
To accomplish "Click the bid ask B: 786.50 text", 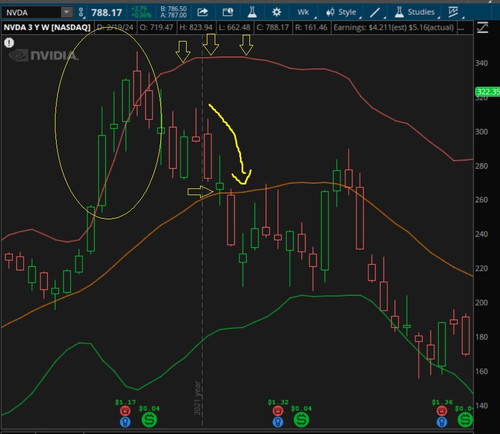I will [173, 9].
